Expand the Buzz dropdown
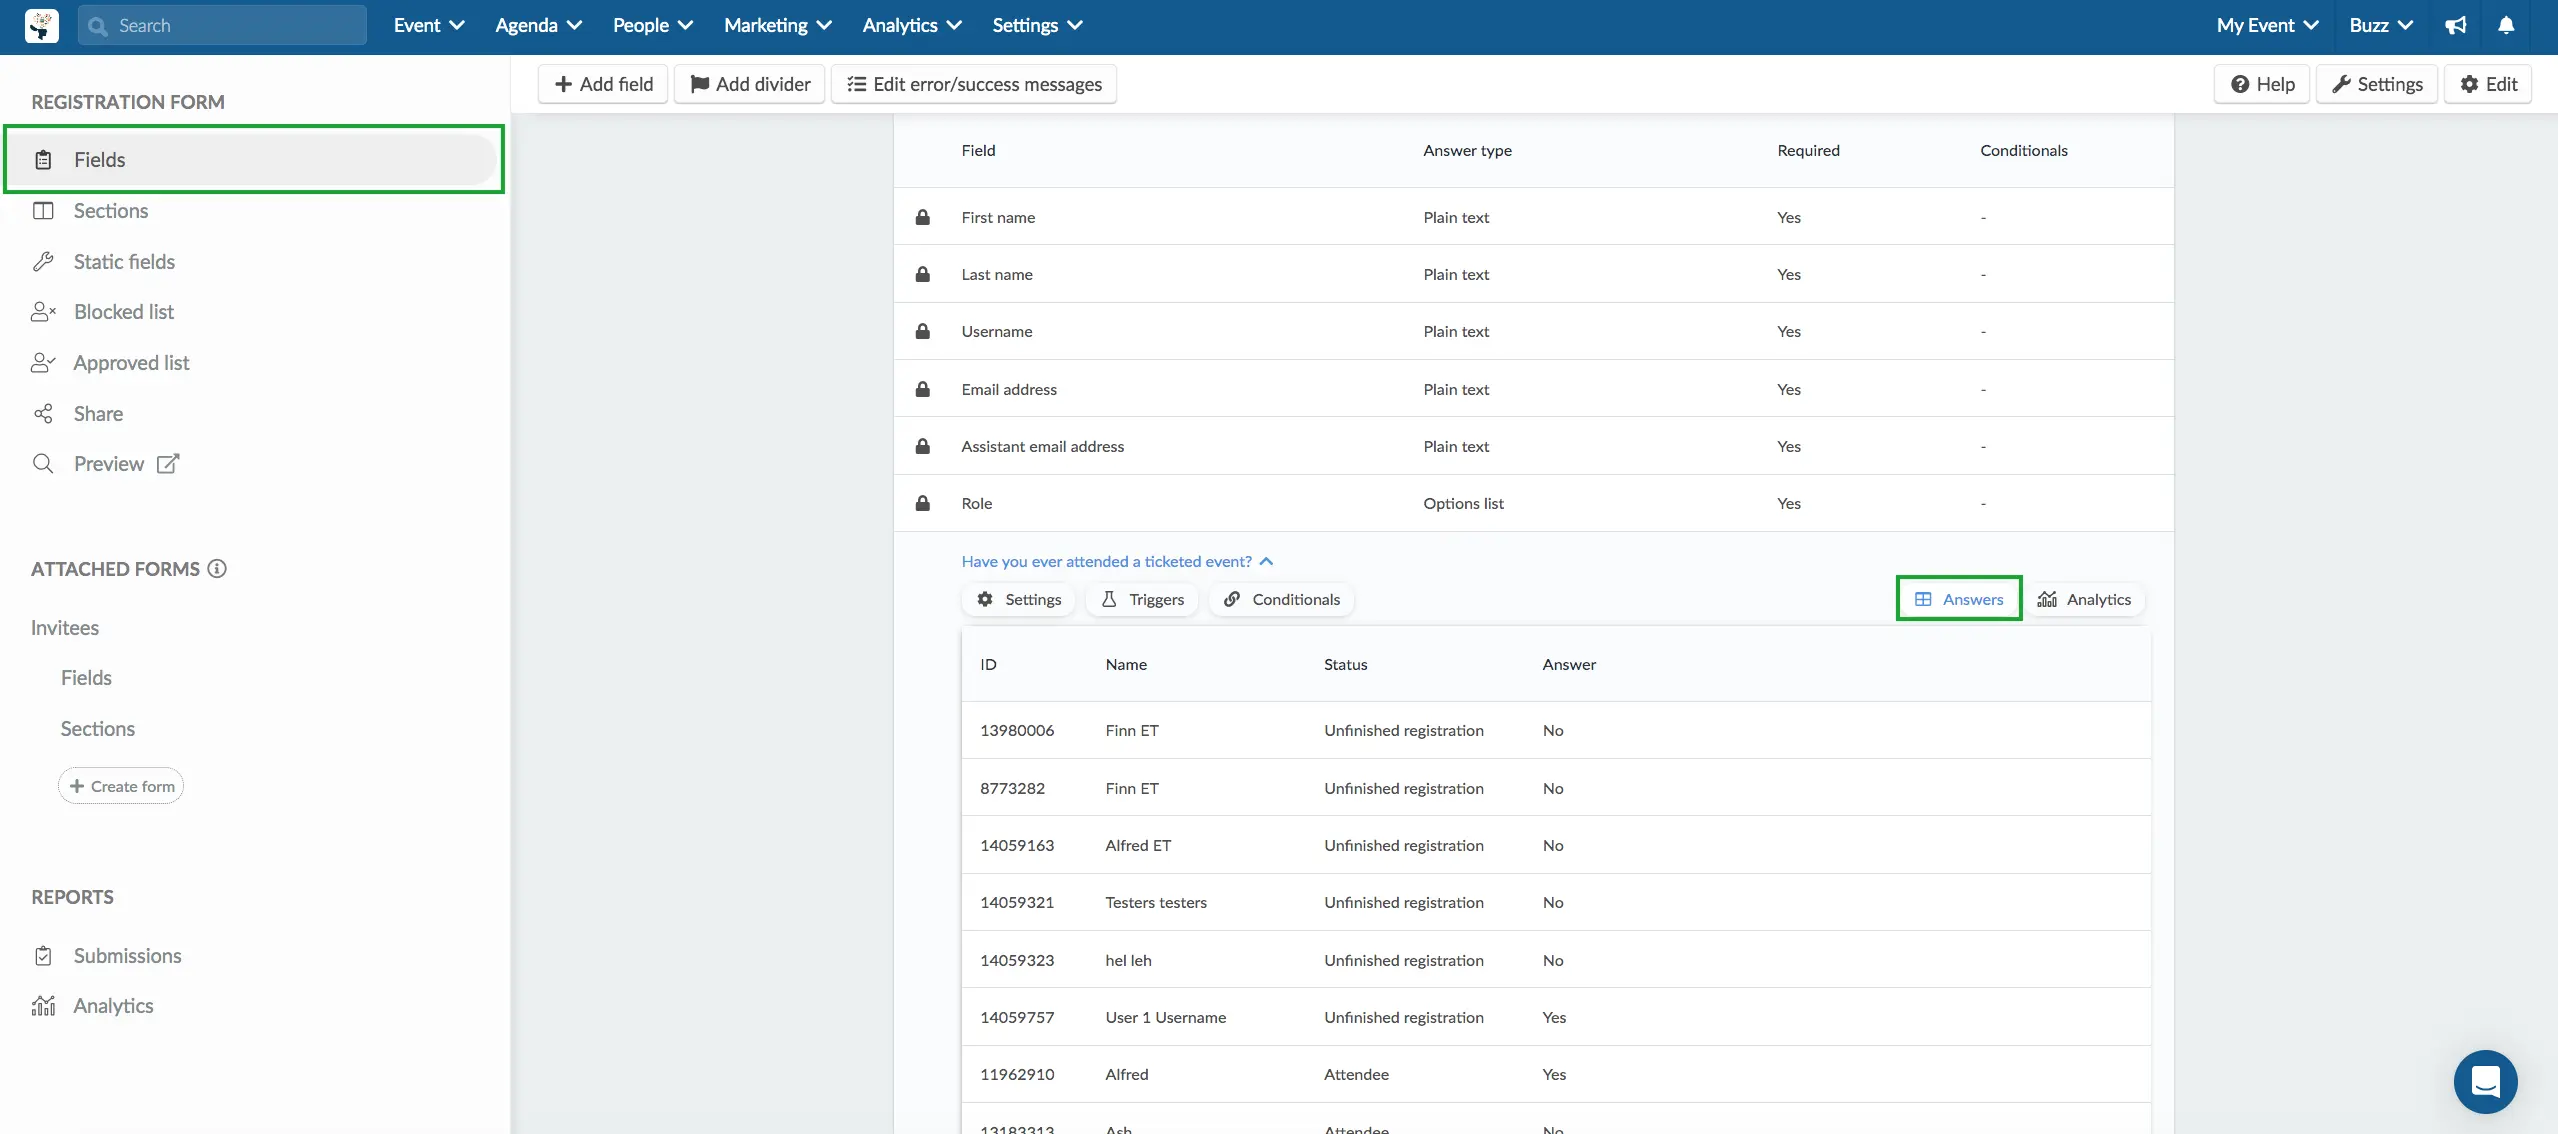The image size is (2558, 1134). point(2380,25)
